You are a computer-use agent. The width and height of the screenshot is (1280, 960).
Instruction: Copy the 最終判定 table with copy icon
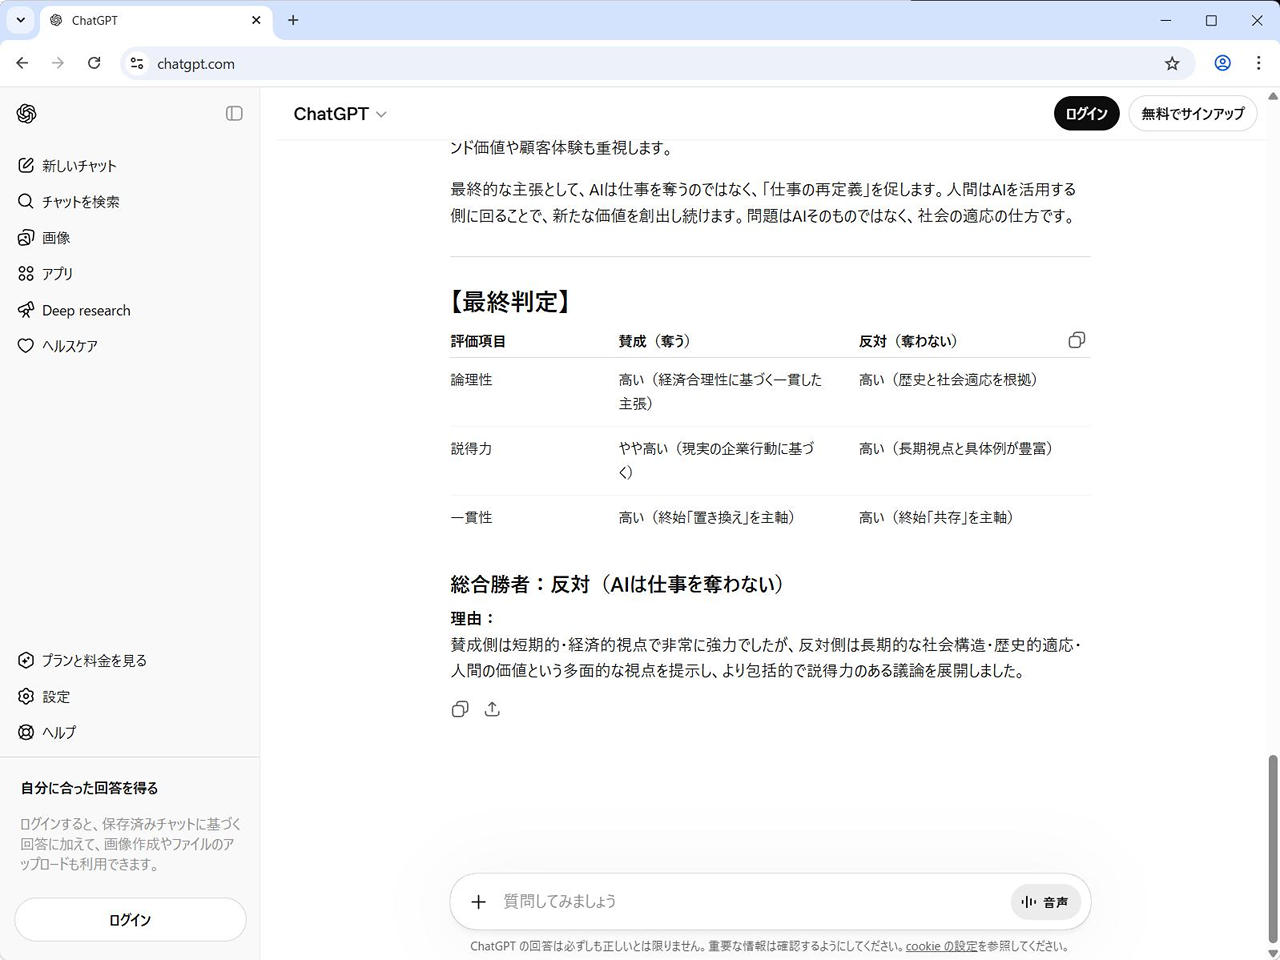[1076, 340]
